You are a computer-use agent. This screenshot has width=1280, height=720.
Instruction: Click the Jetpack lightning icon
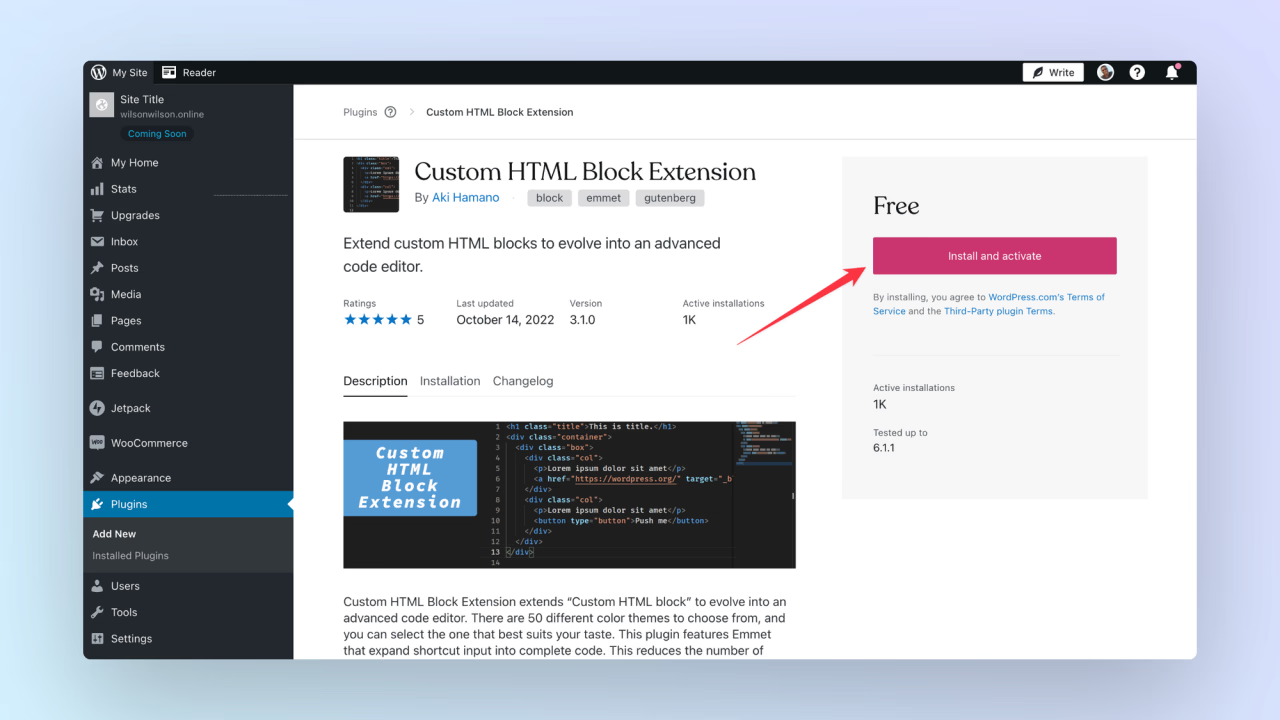click(x=97, y=408)
